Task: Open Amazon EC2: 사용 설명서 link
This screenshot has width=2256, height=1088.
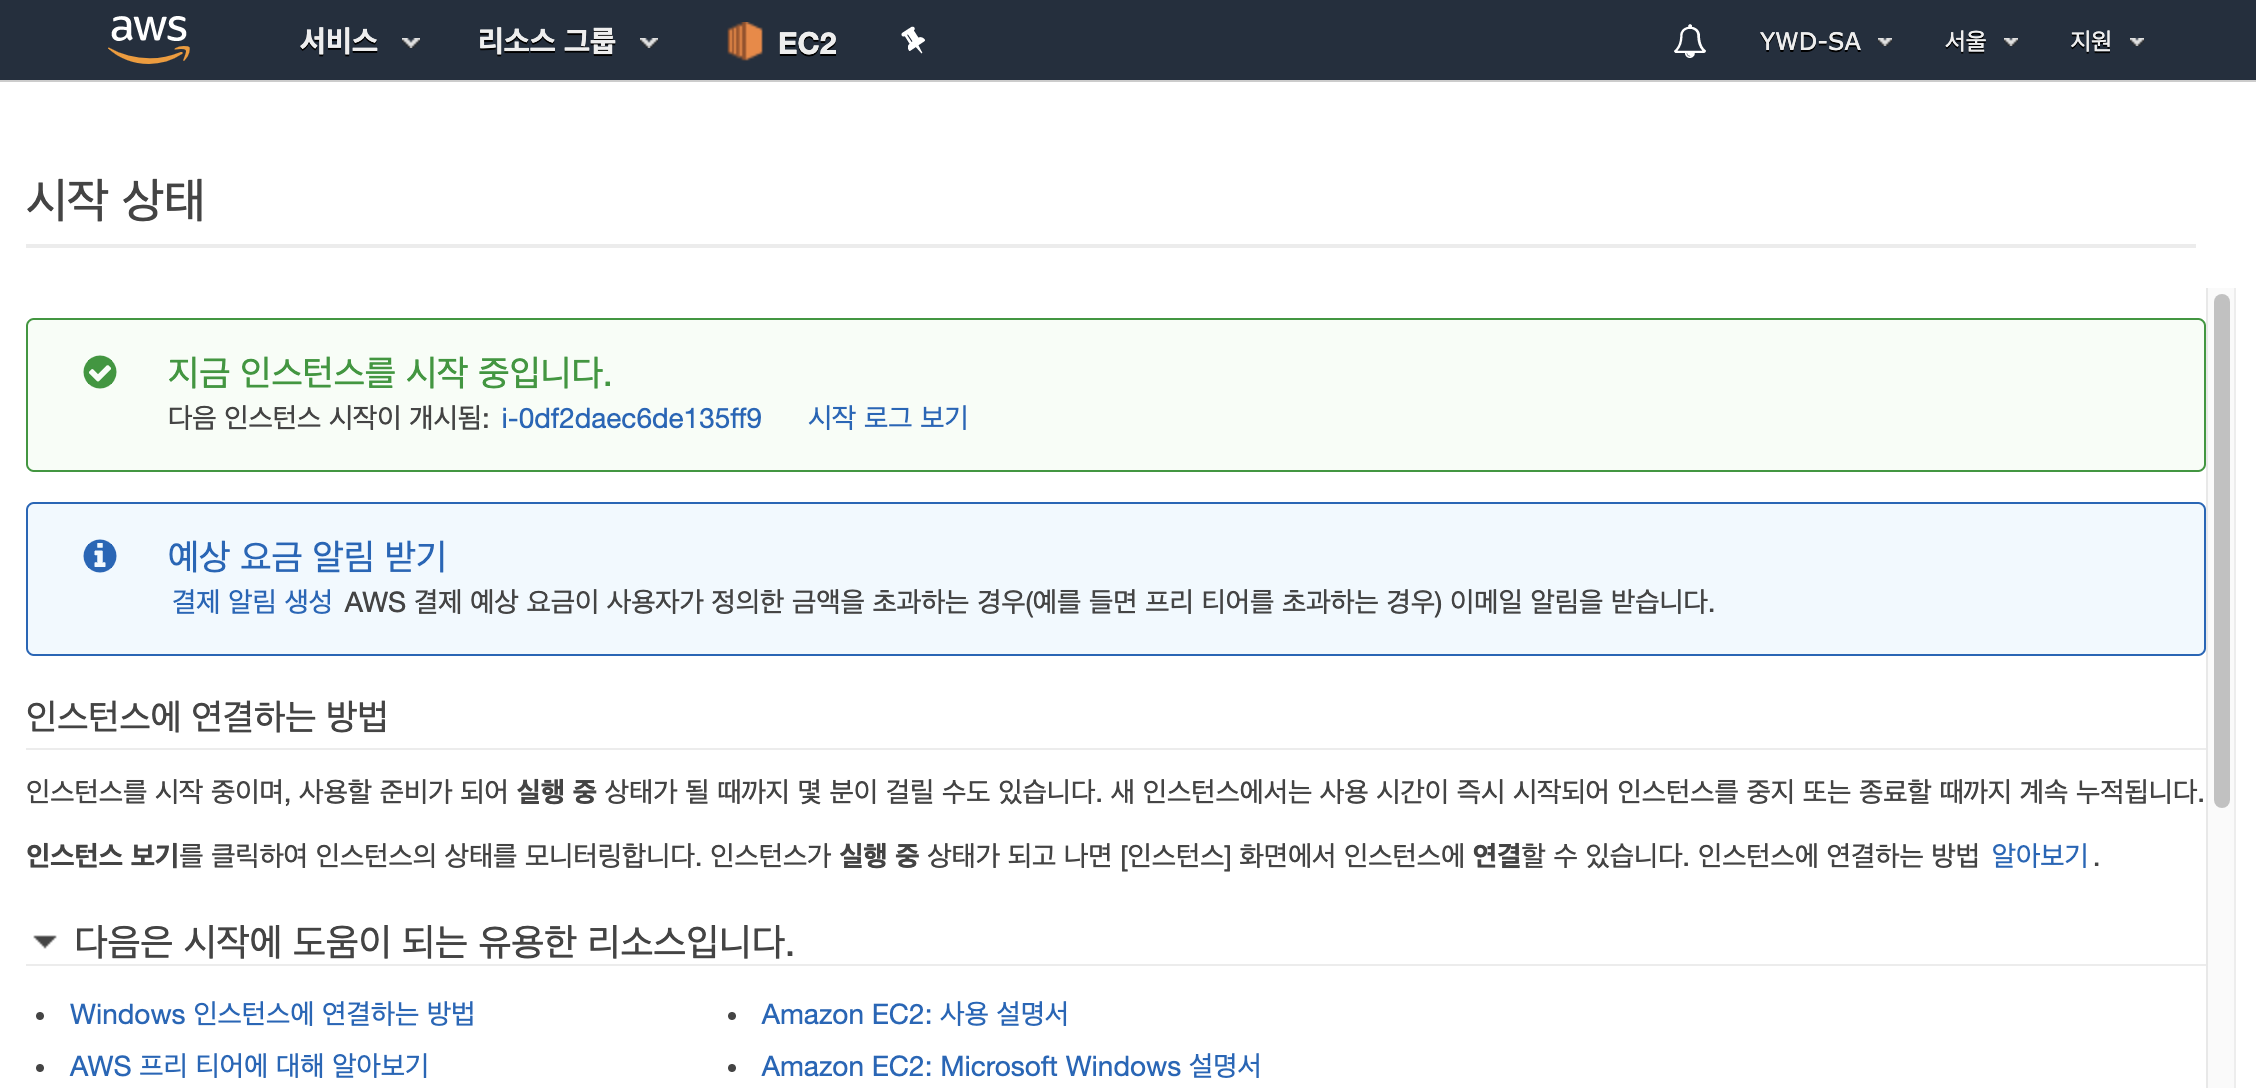Action: pyautogui.click(x=914, y=1014)
